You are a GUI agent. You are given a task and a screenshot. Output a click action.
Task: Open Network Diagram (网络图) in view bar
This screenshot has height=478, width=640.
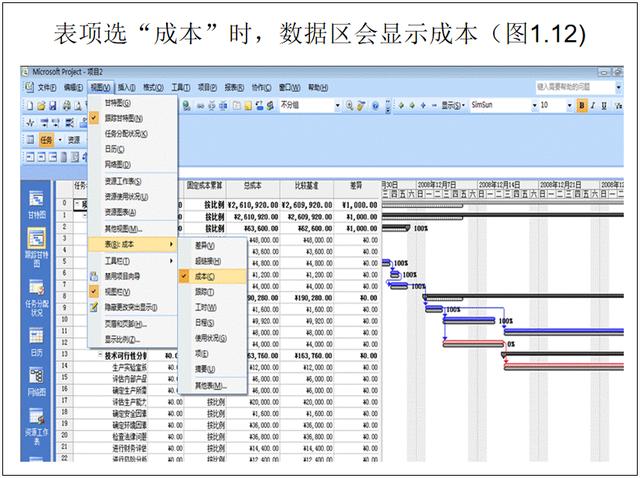tap(37, 382)
